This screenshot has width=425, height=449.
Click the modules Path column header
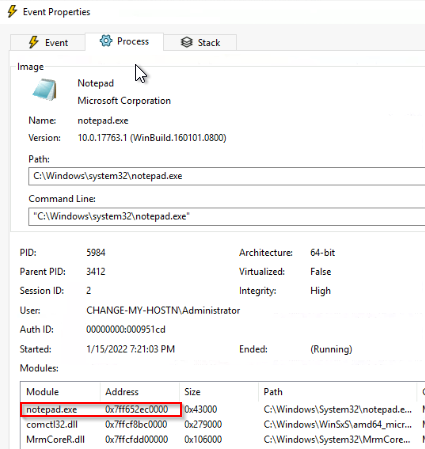pyautogui.click(x=337, y=392)
